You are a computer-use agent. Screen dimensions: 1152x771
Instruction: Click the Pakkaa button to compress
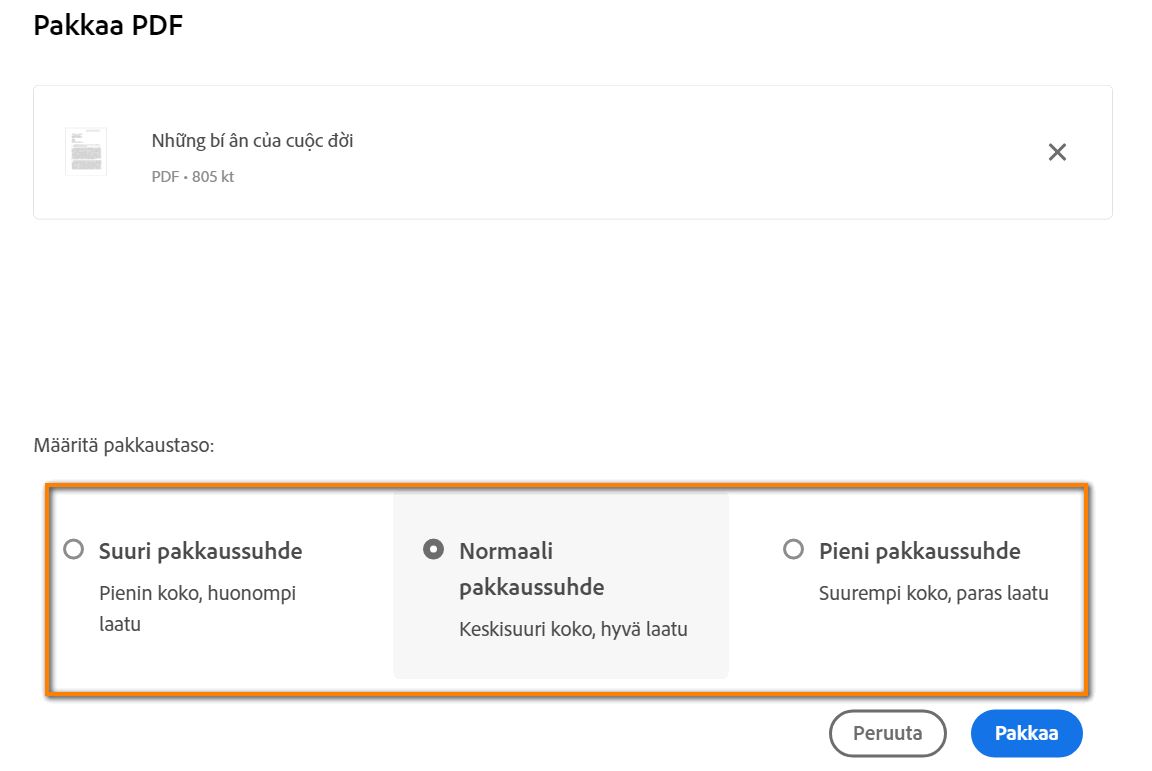pyautogui.click(x=1026, y=733)
